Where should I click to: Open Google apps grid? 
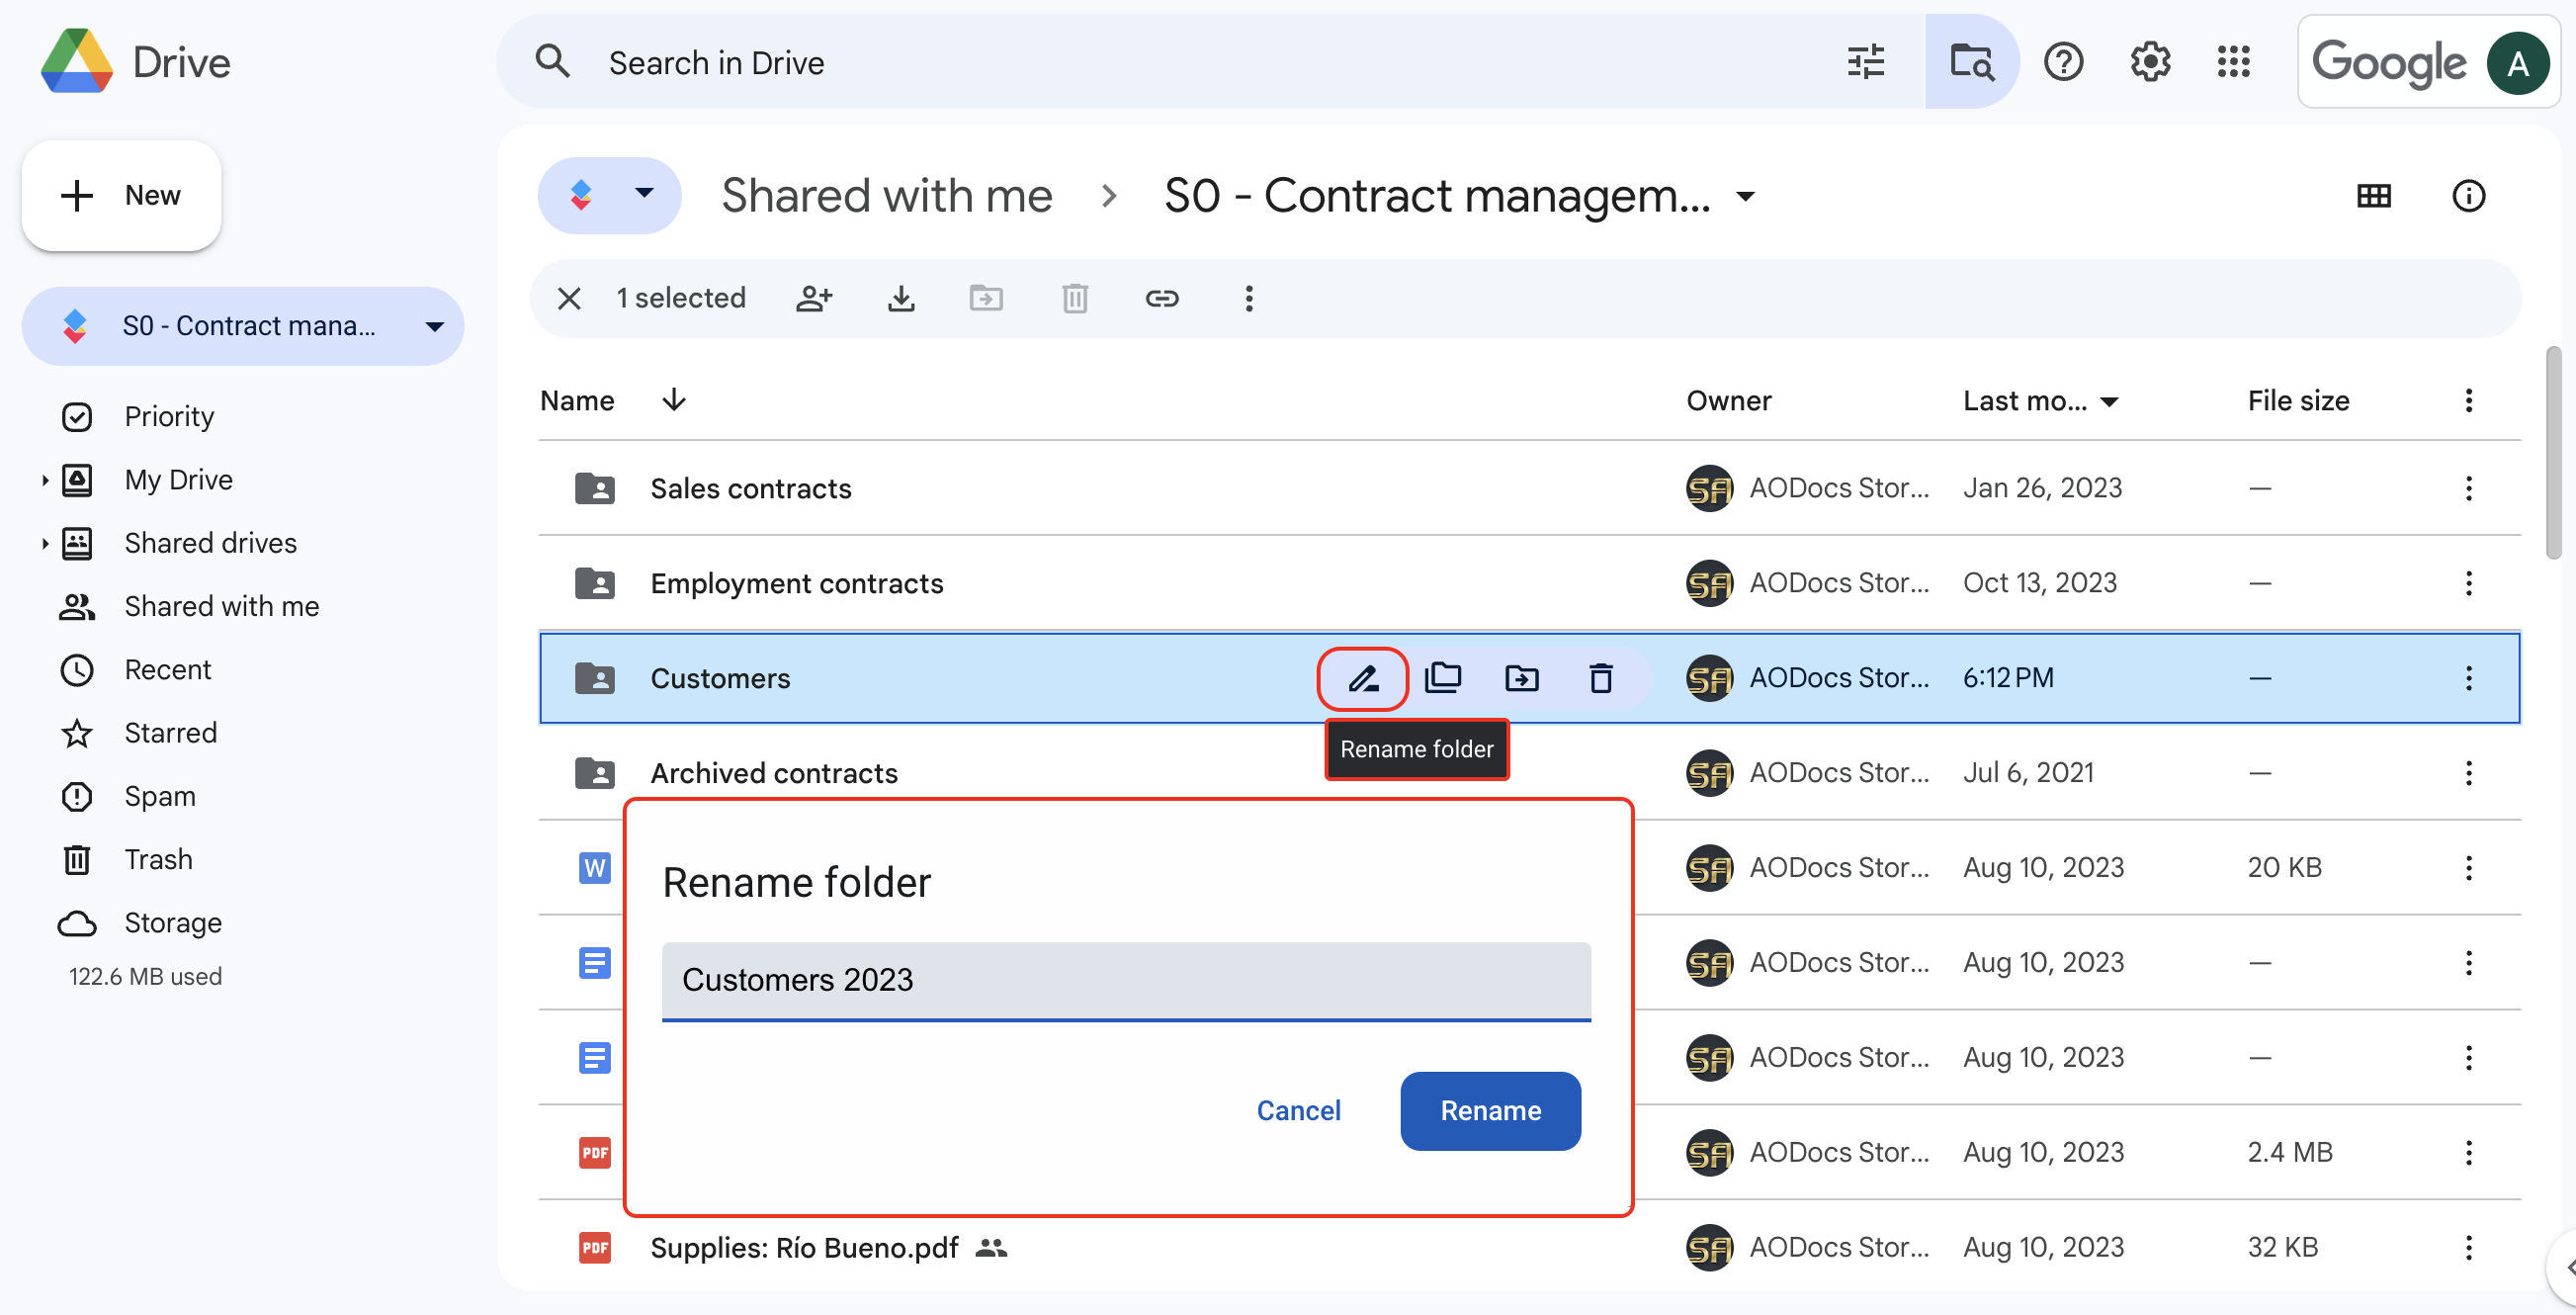click(2233, 62)
